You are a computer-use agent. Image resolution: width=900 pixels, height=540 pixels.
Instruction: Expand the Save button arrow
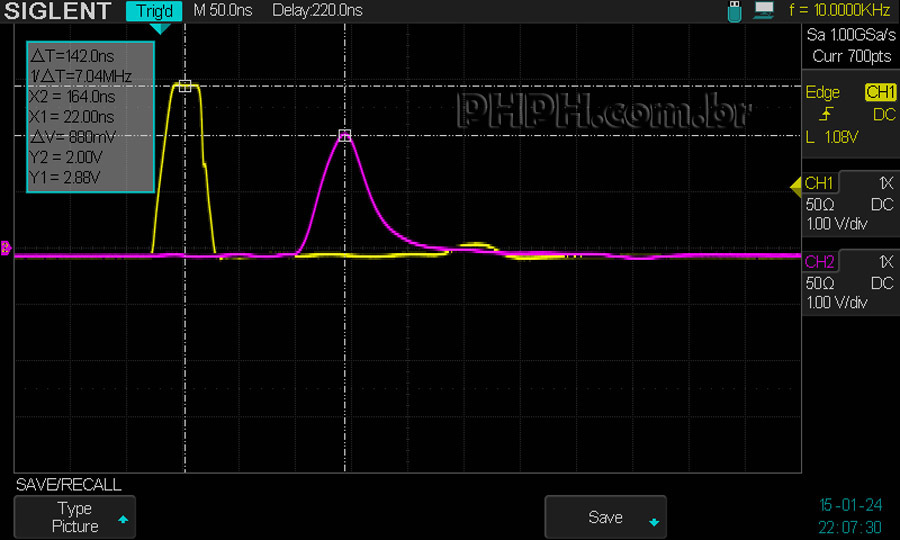[x=654, y=521]
